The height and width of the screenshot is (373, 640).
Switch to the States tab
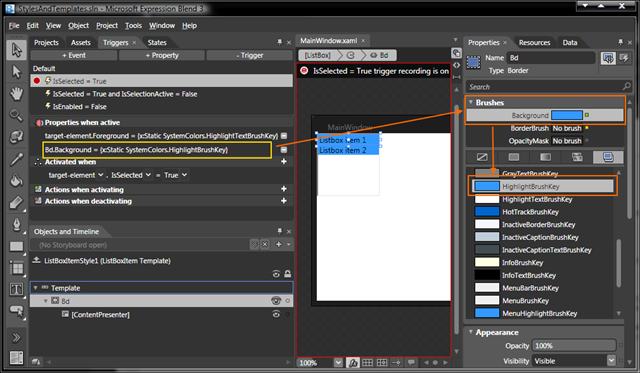(157, 42)
